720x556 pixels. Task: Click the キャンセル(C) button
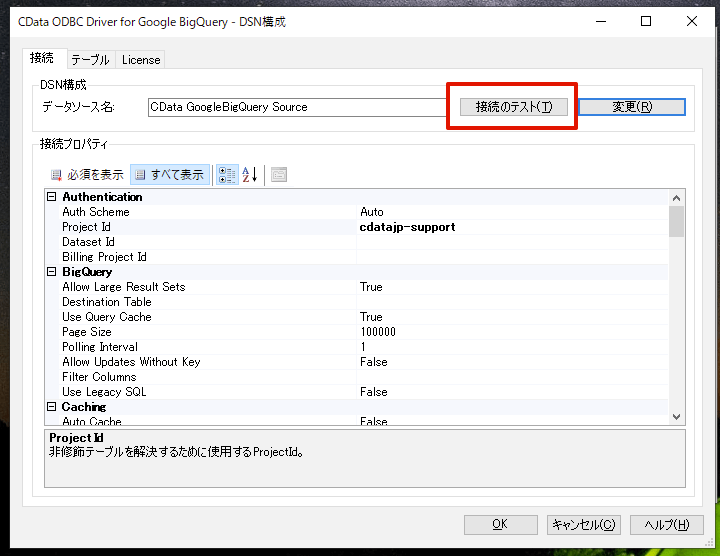point(584,524)
